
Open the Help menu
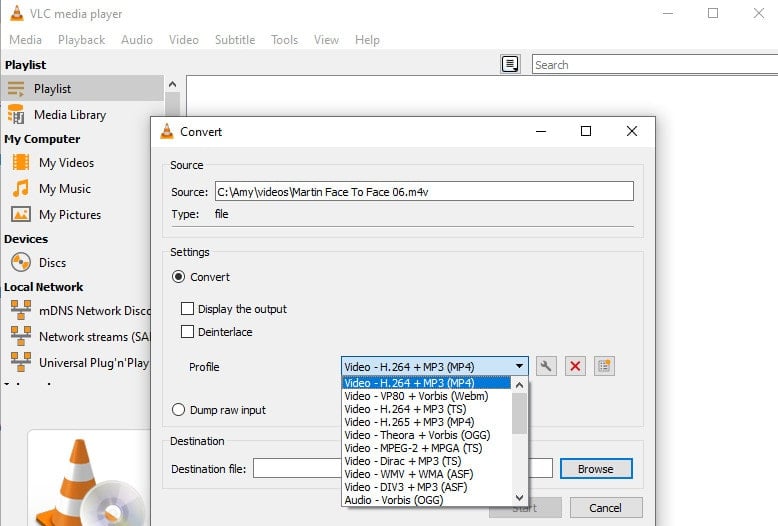pos(367,40)
